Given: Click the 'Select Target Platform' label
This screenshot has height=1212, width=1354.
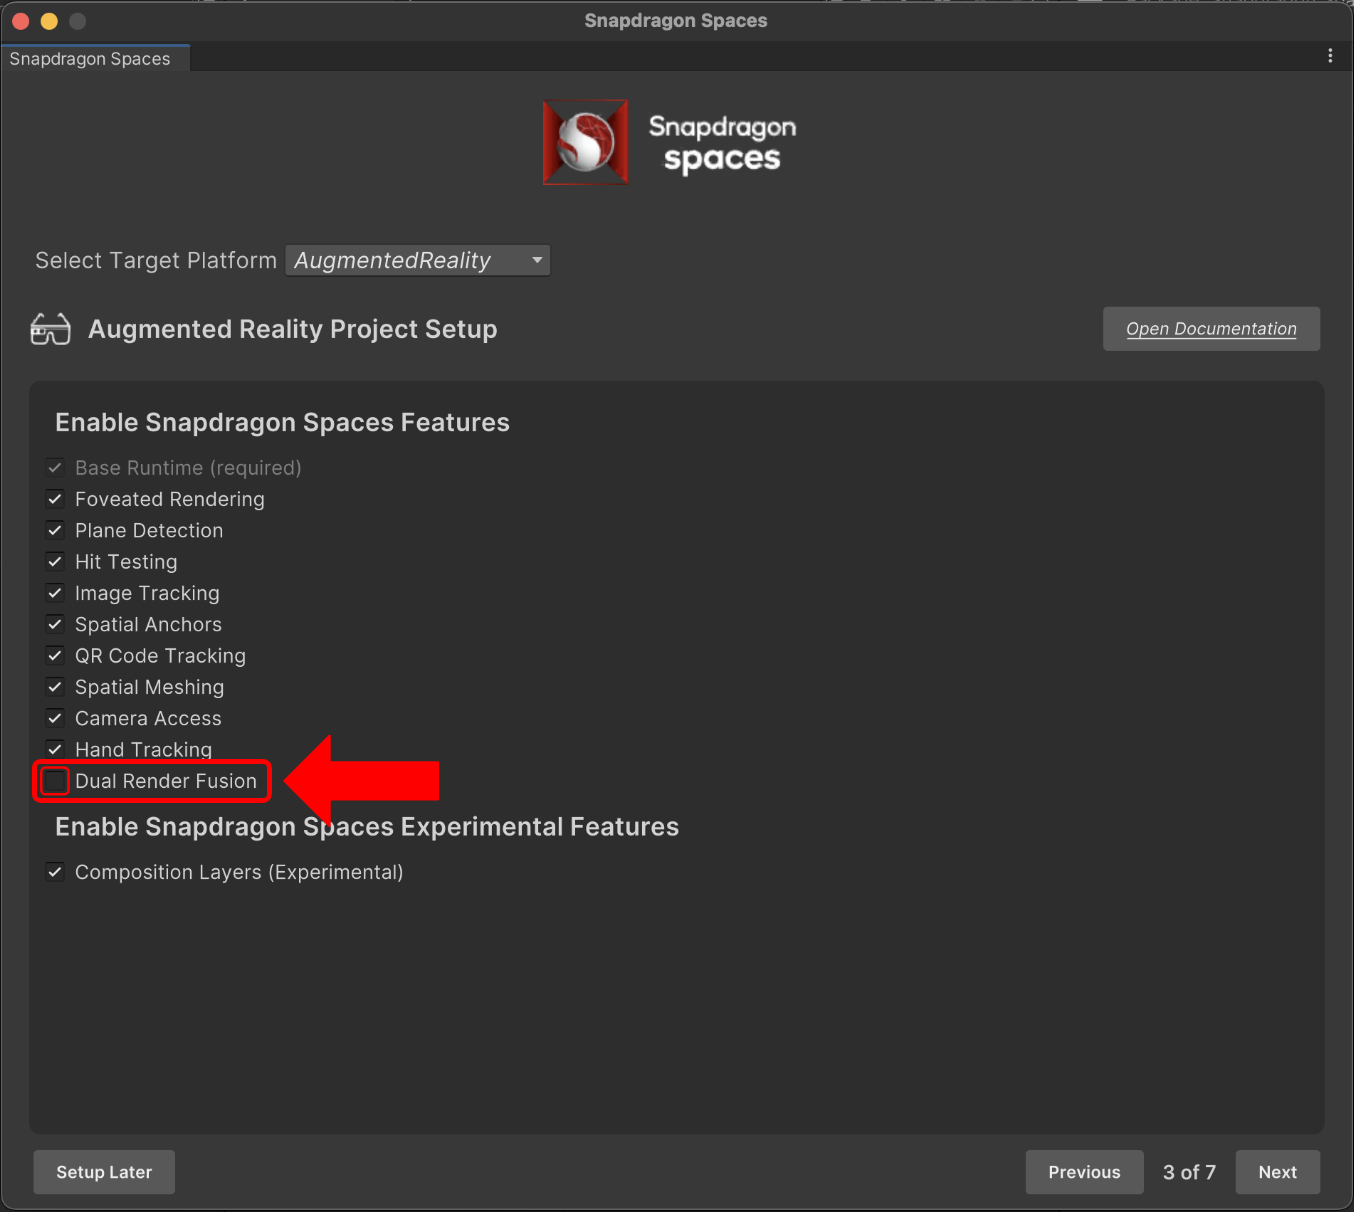Looking at the screenshot, I should 156,260.
